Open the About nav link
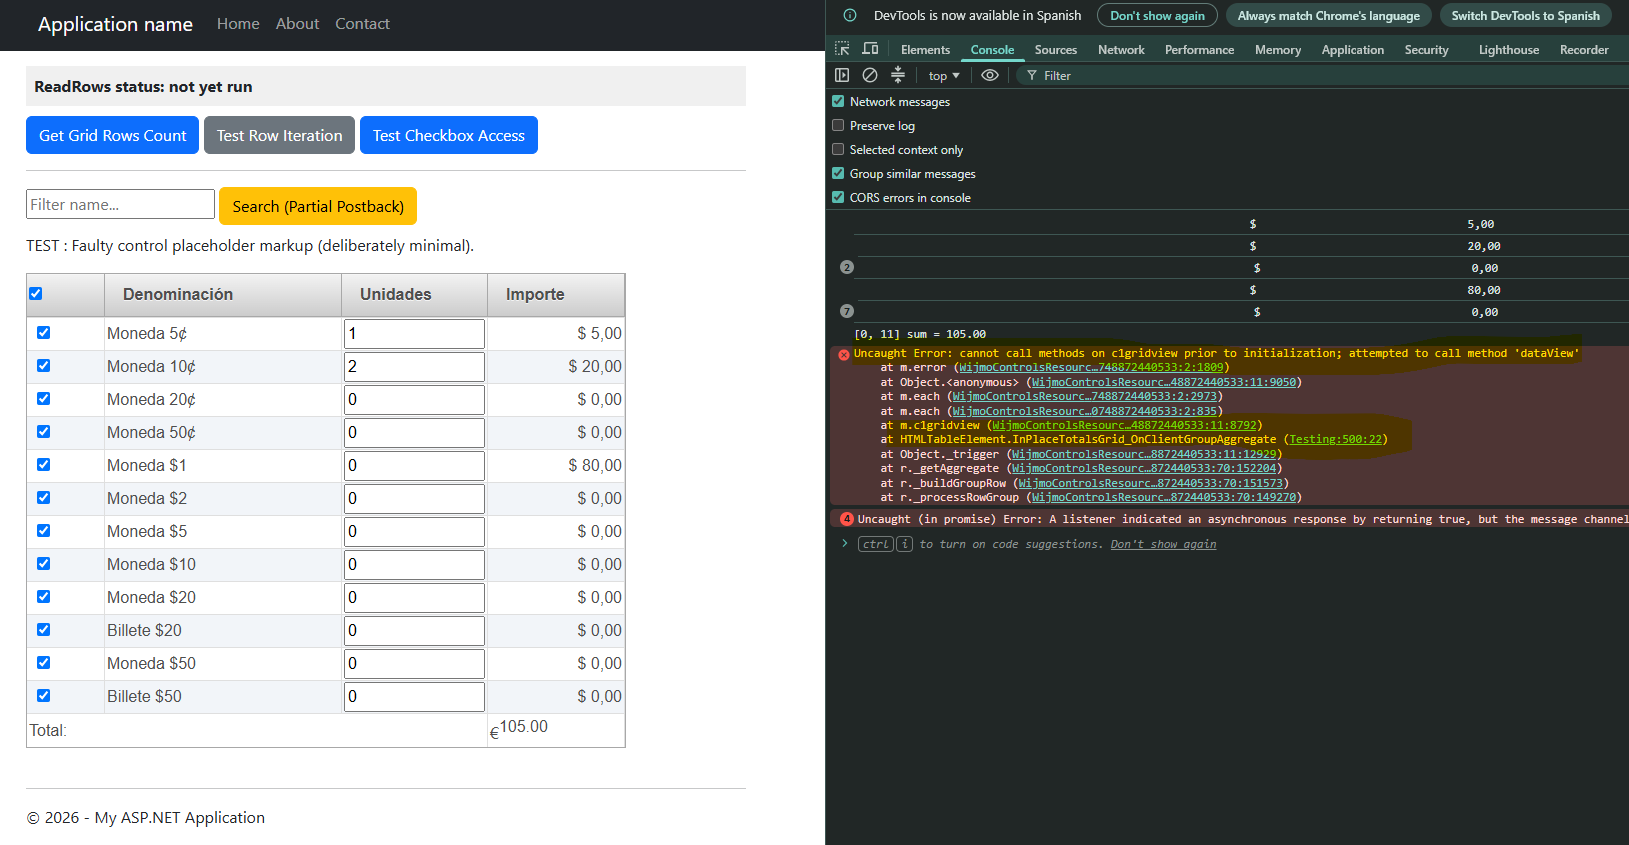The width and height of the screenshot is (1629, 845). (297, 24)
